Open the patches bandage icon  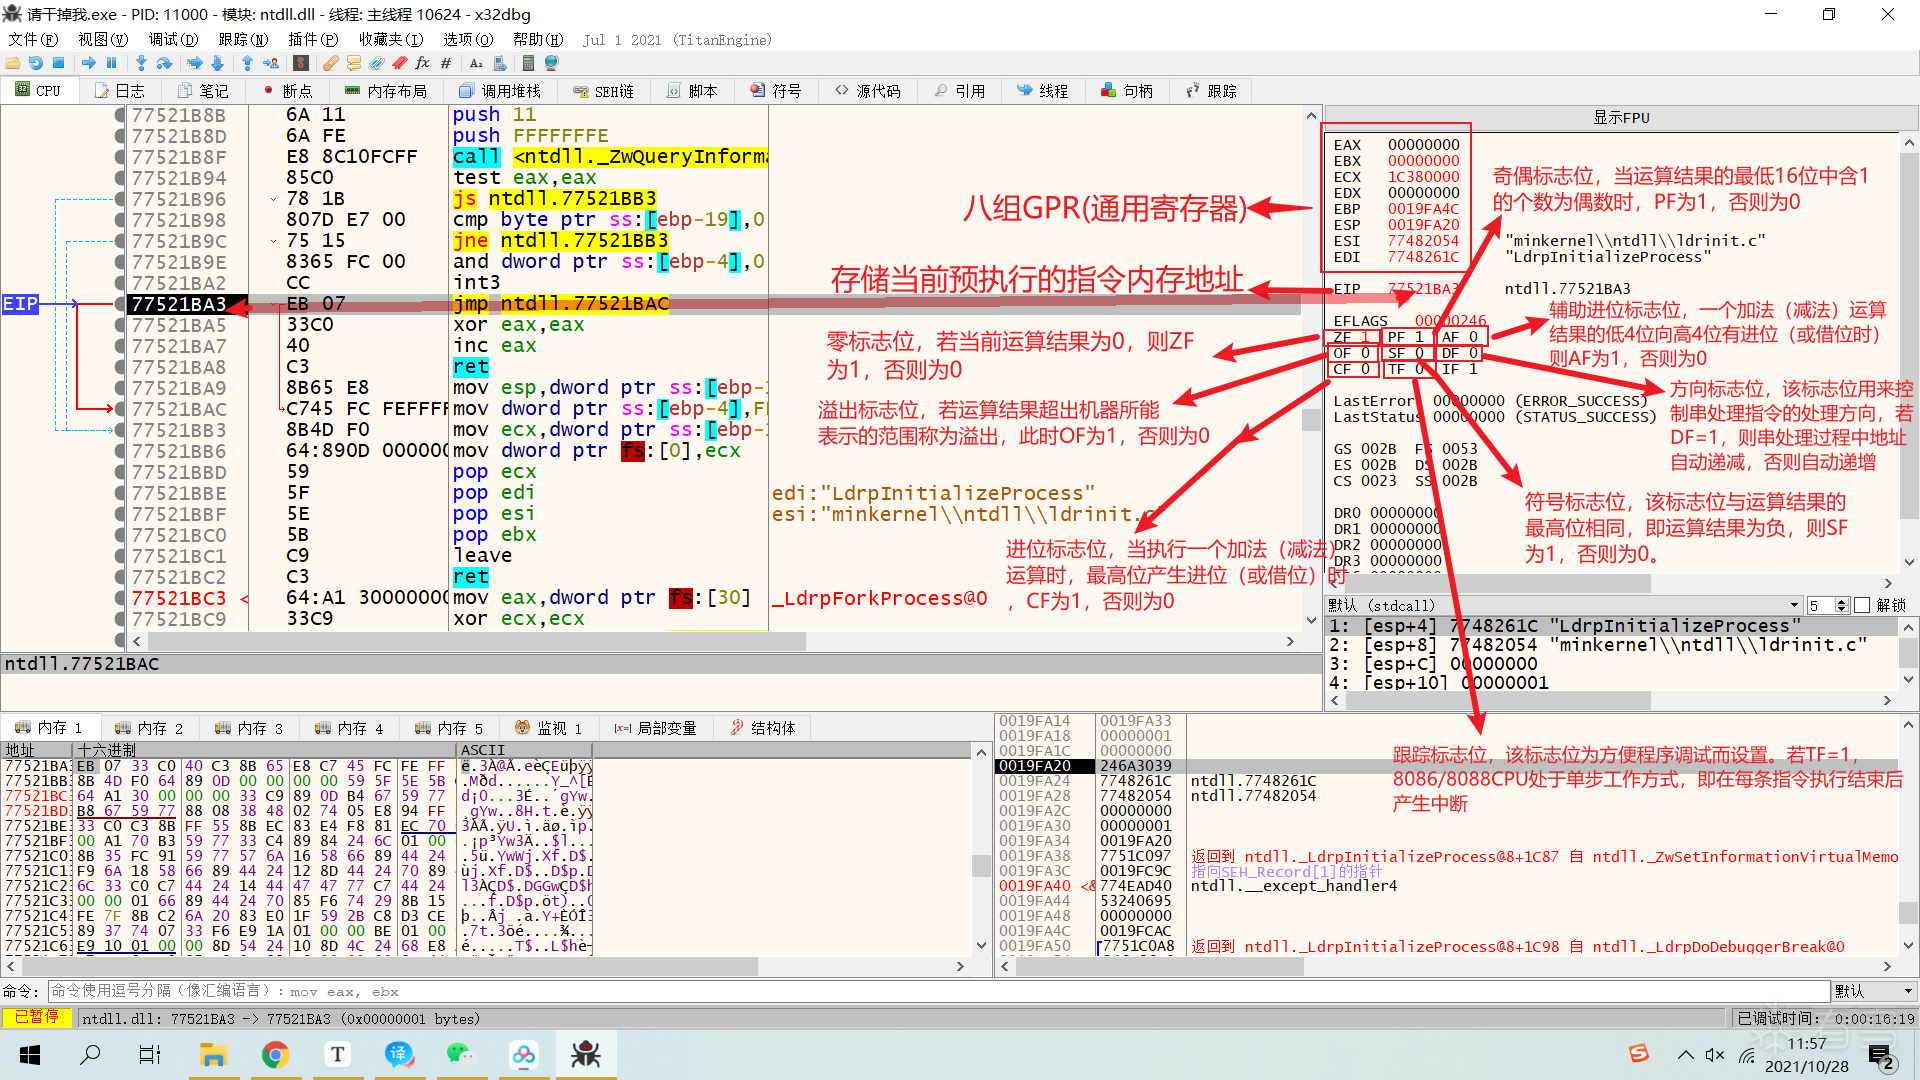pos(330,63)
